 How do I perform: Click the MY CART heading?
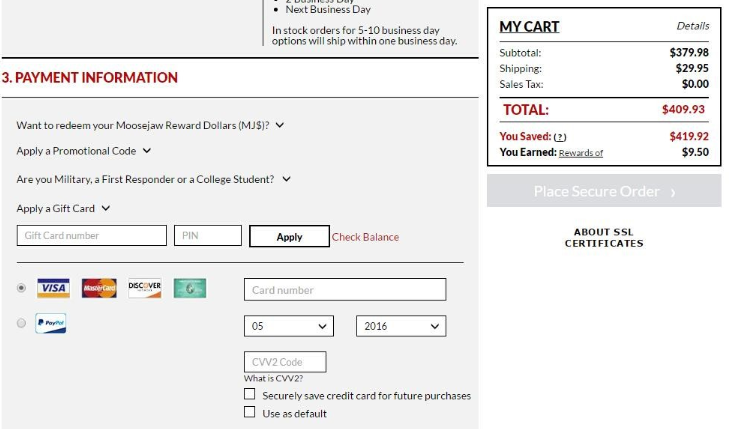pyautogui.click(x=529, y=27)
